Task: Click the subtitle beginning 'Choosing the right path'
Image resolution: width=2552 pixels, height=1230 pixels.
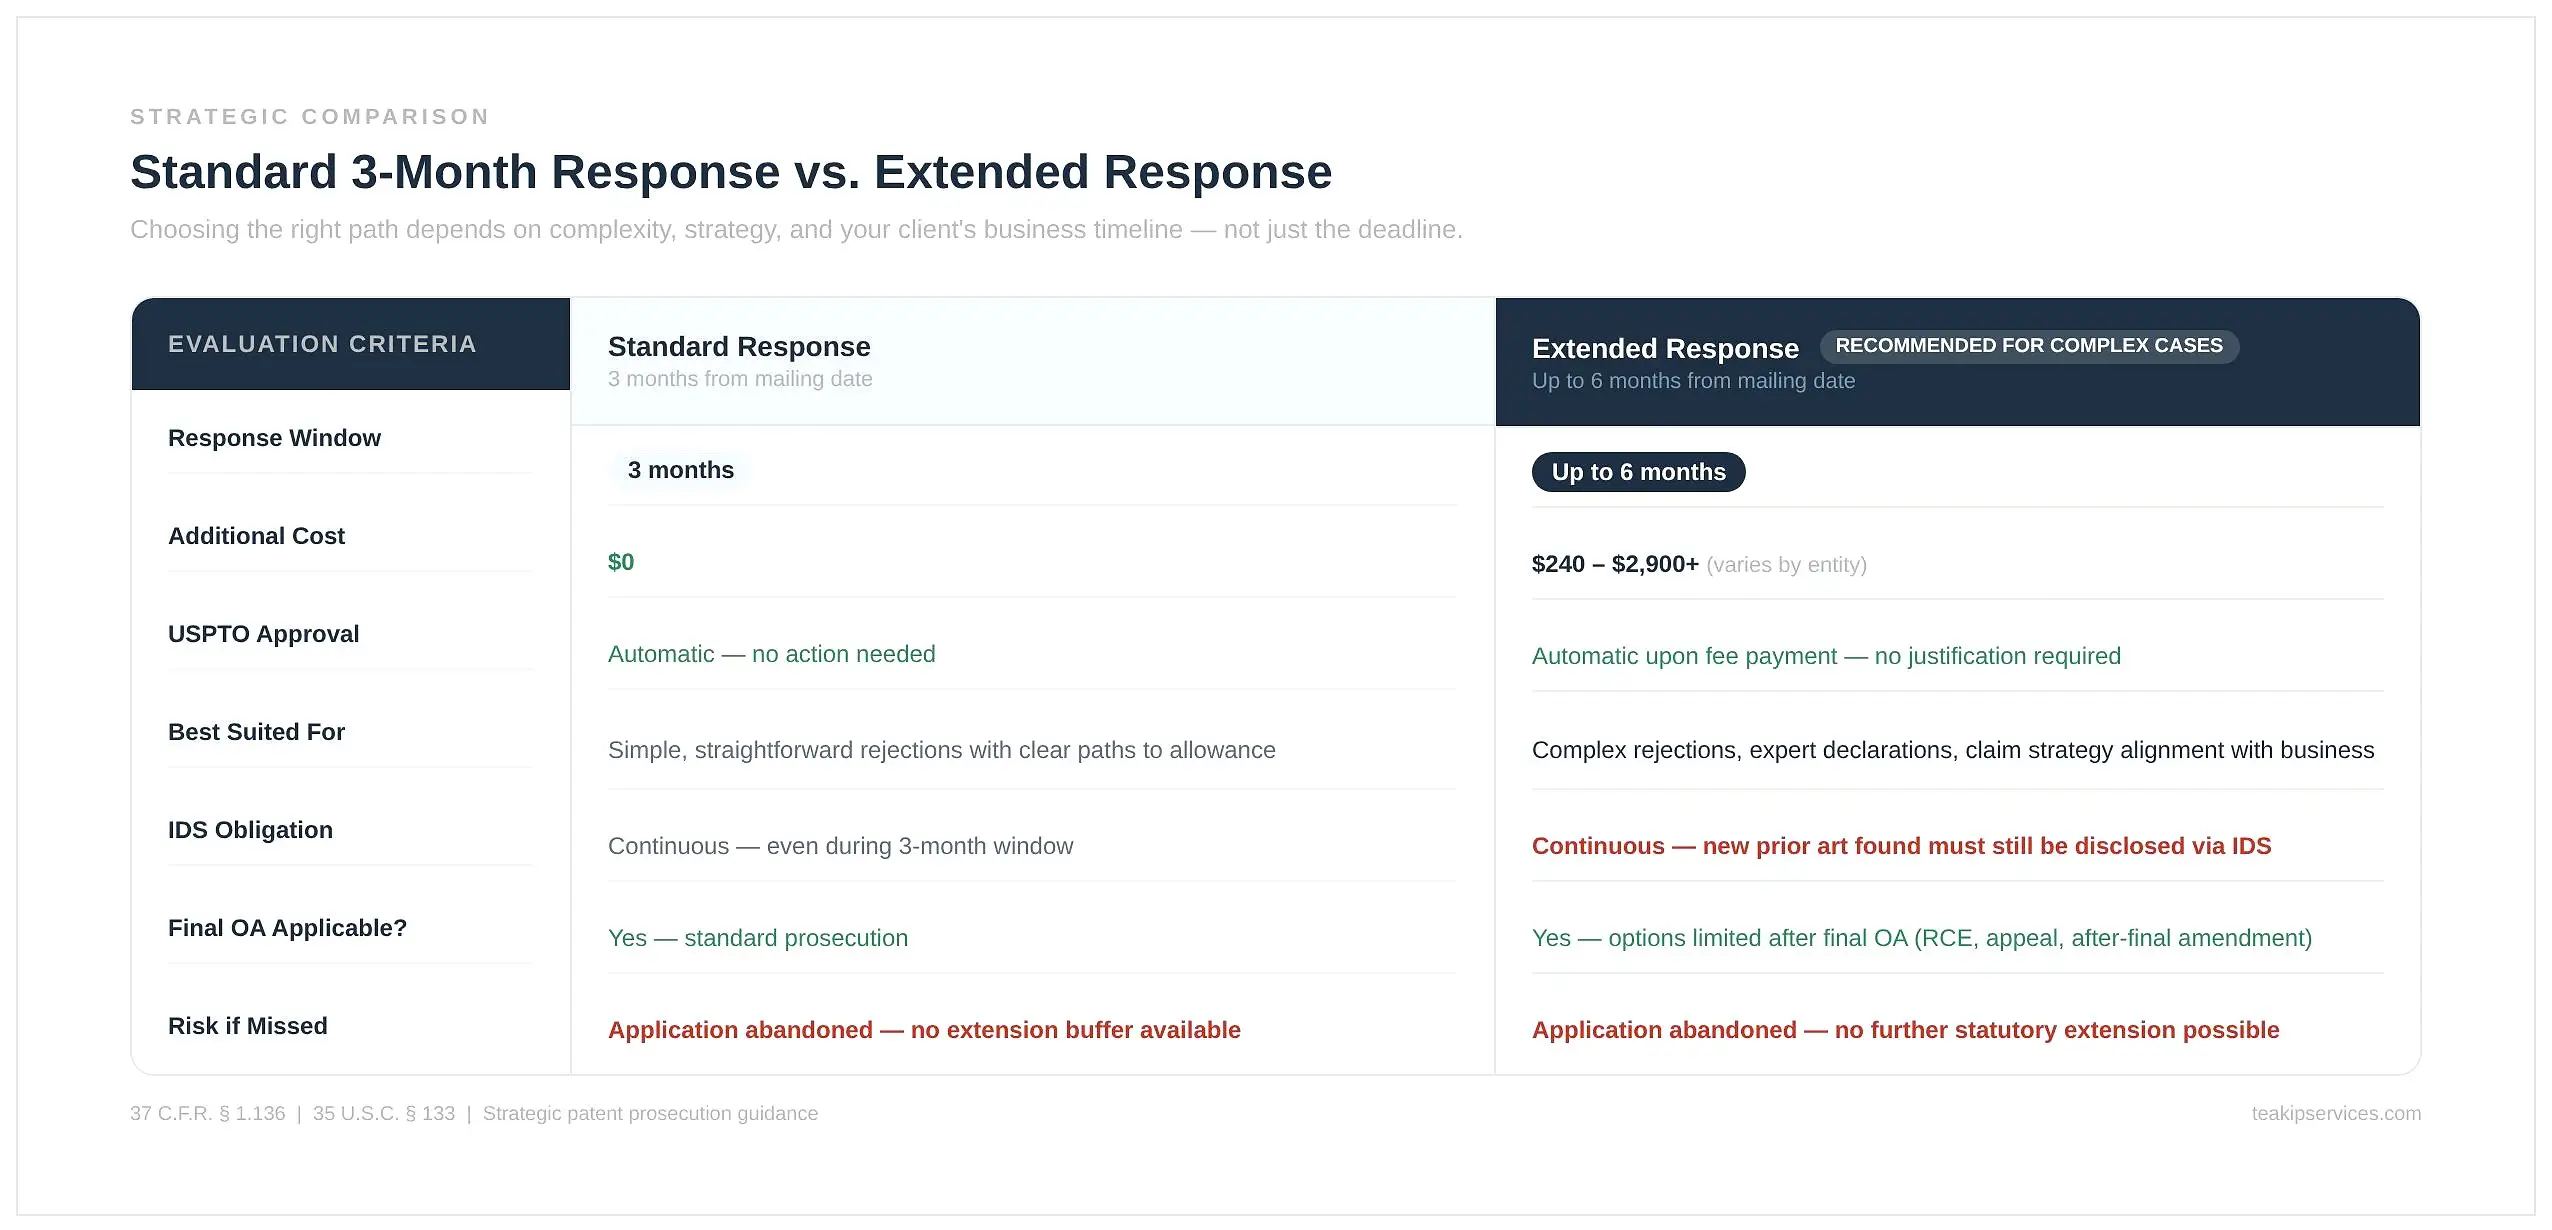Action: (796, 230)
